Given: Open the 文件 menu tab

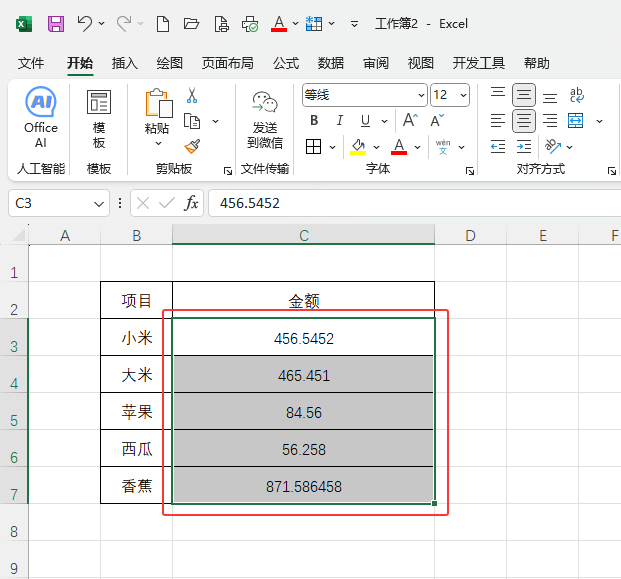Looking at the screenshot, I should [30, 63].
